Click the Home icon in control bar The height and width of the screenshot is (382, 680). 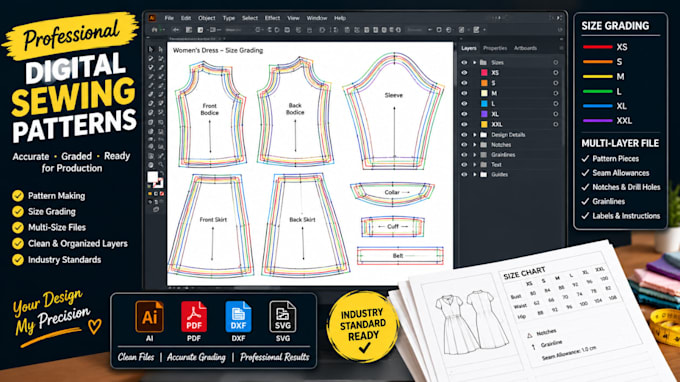pyautogui.click(x=154, y=30)
